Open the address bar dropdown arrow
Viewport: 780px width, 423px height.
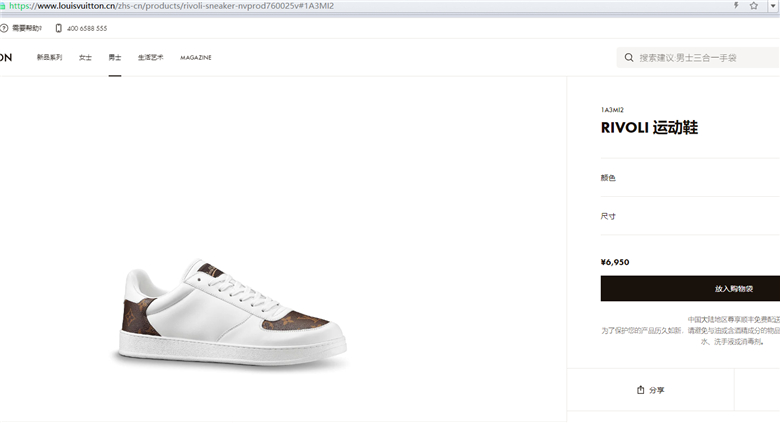coord(773,6)
